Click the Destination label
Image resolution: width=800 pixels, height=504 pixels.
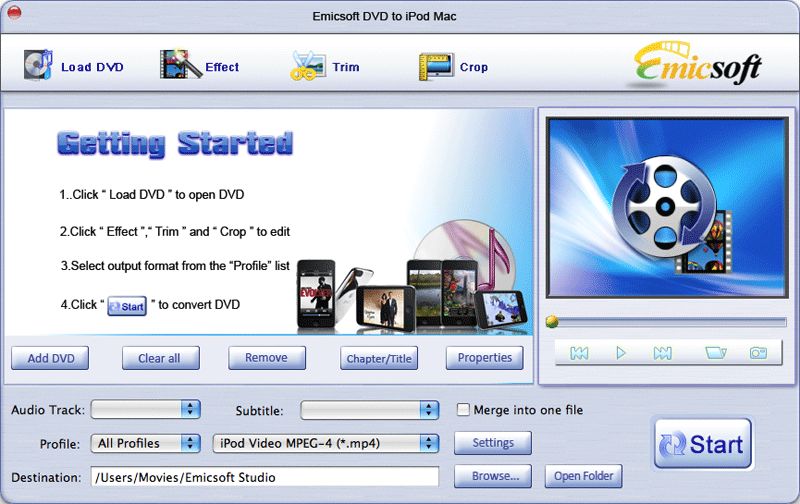(46, 477)
